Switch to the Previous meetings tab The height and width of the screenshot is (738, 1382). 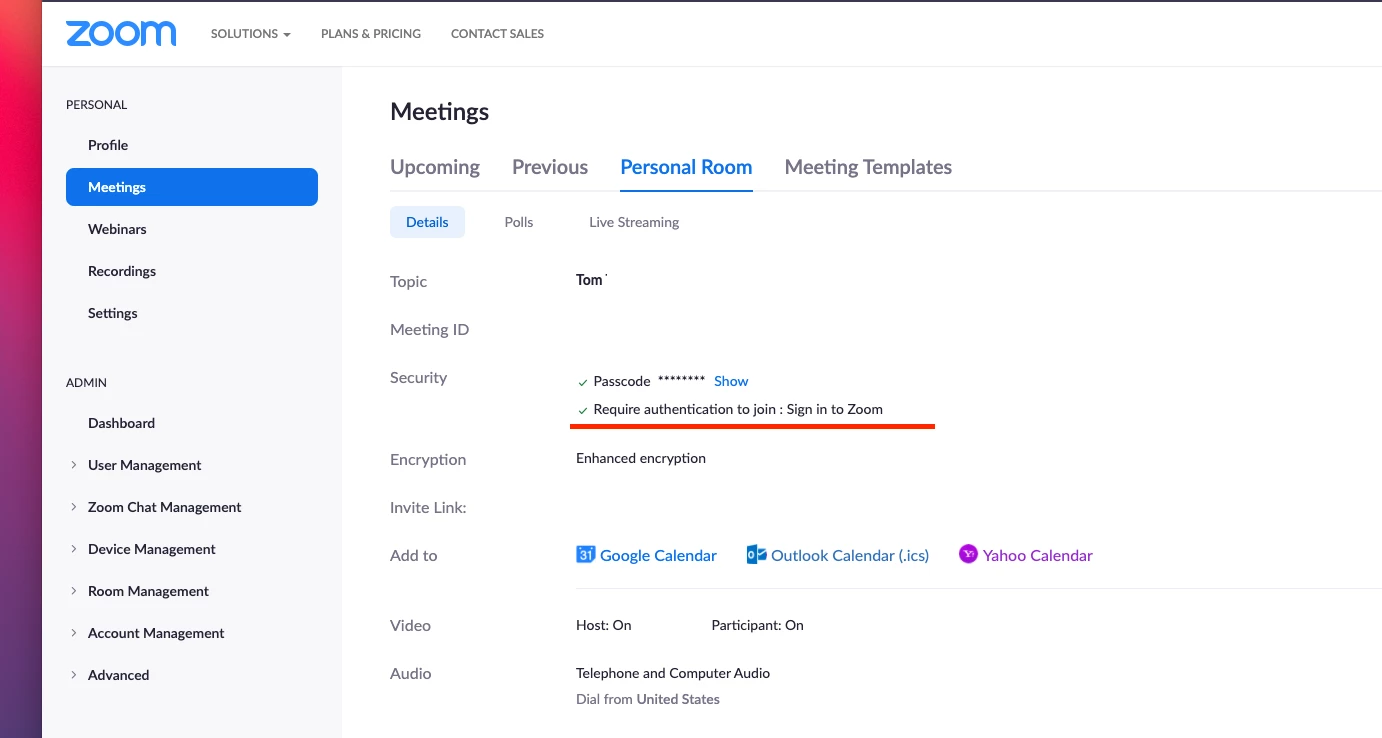(550, 167)
